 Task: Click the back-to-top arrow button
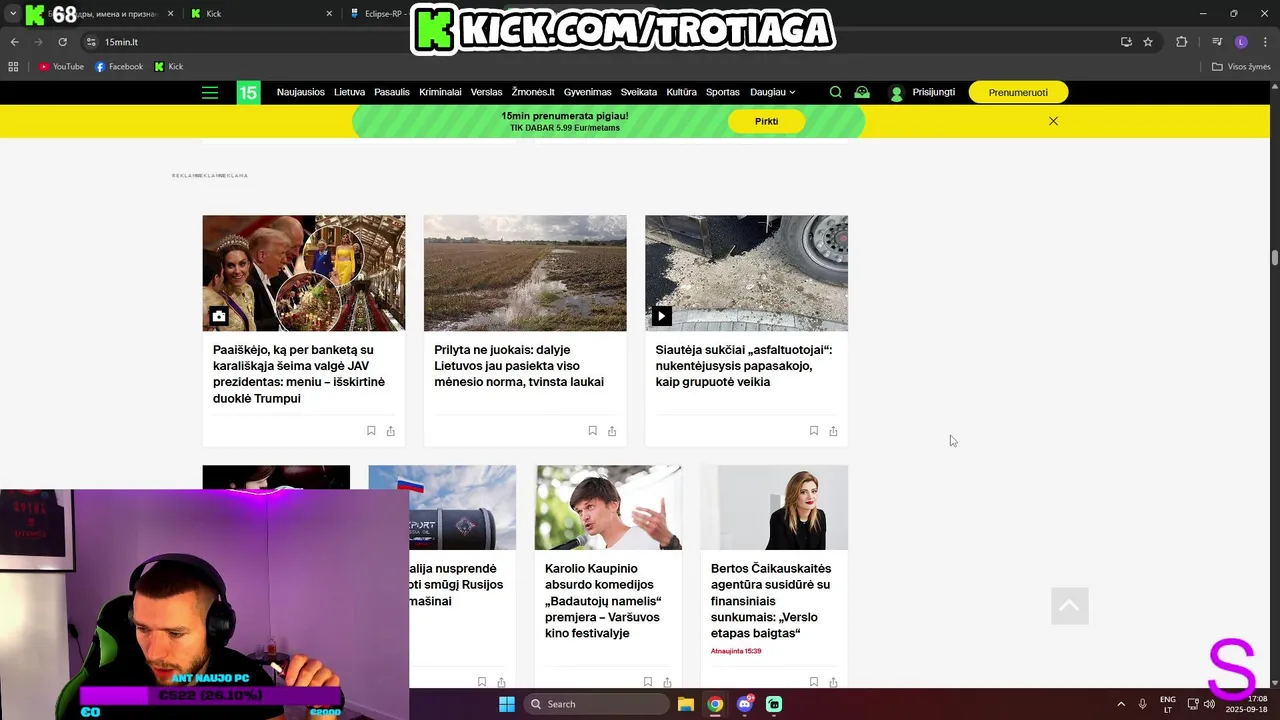[x=1070, y=606]
